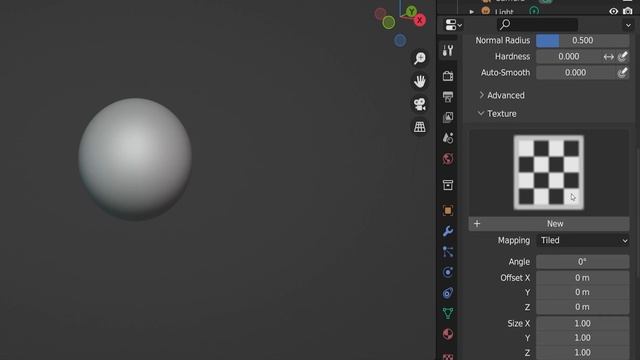
Task: Toggle Hardness invert arrows icon
Action: click(609, 57)
